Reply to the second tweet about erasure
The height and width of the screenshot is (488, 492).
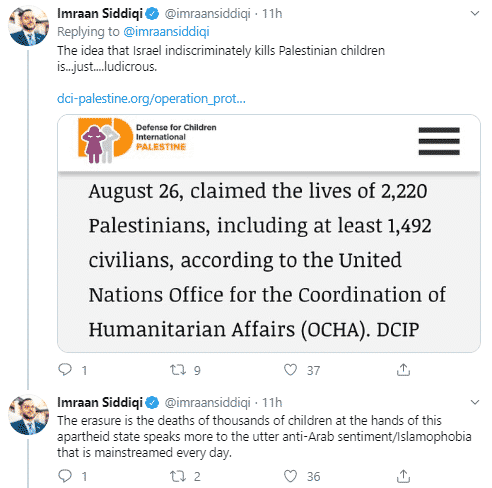click(65, 476)
